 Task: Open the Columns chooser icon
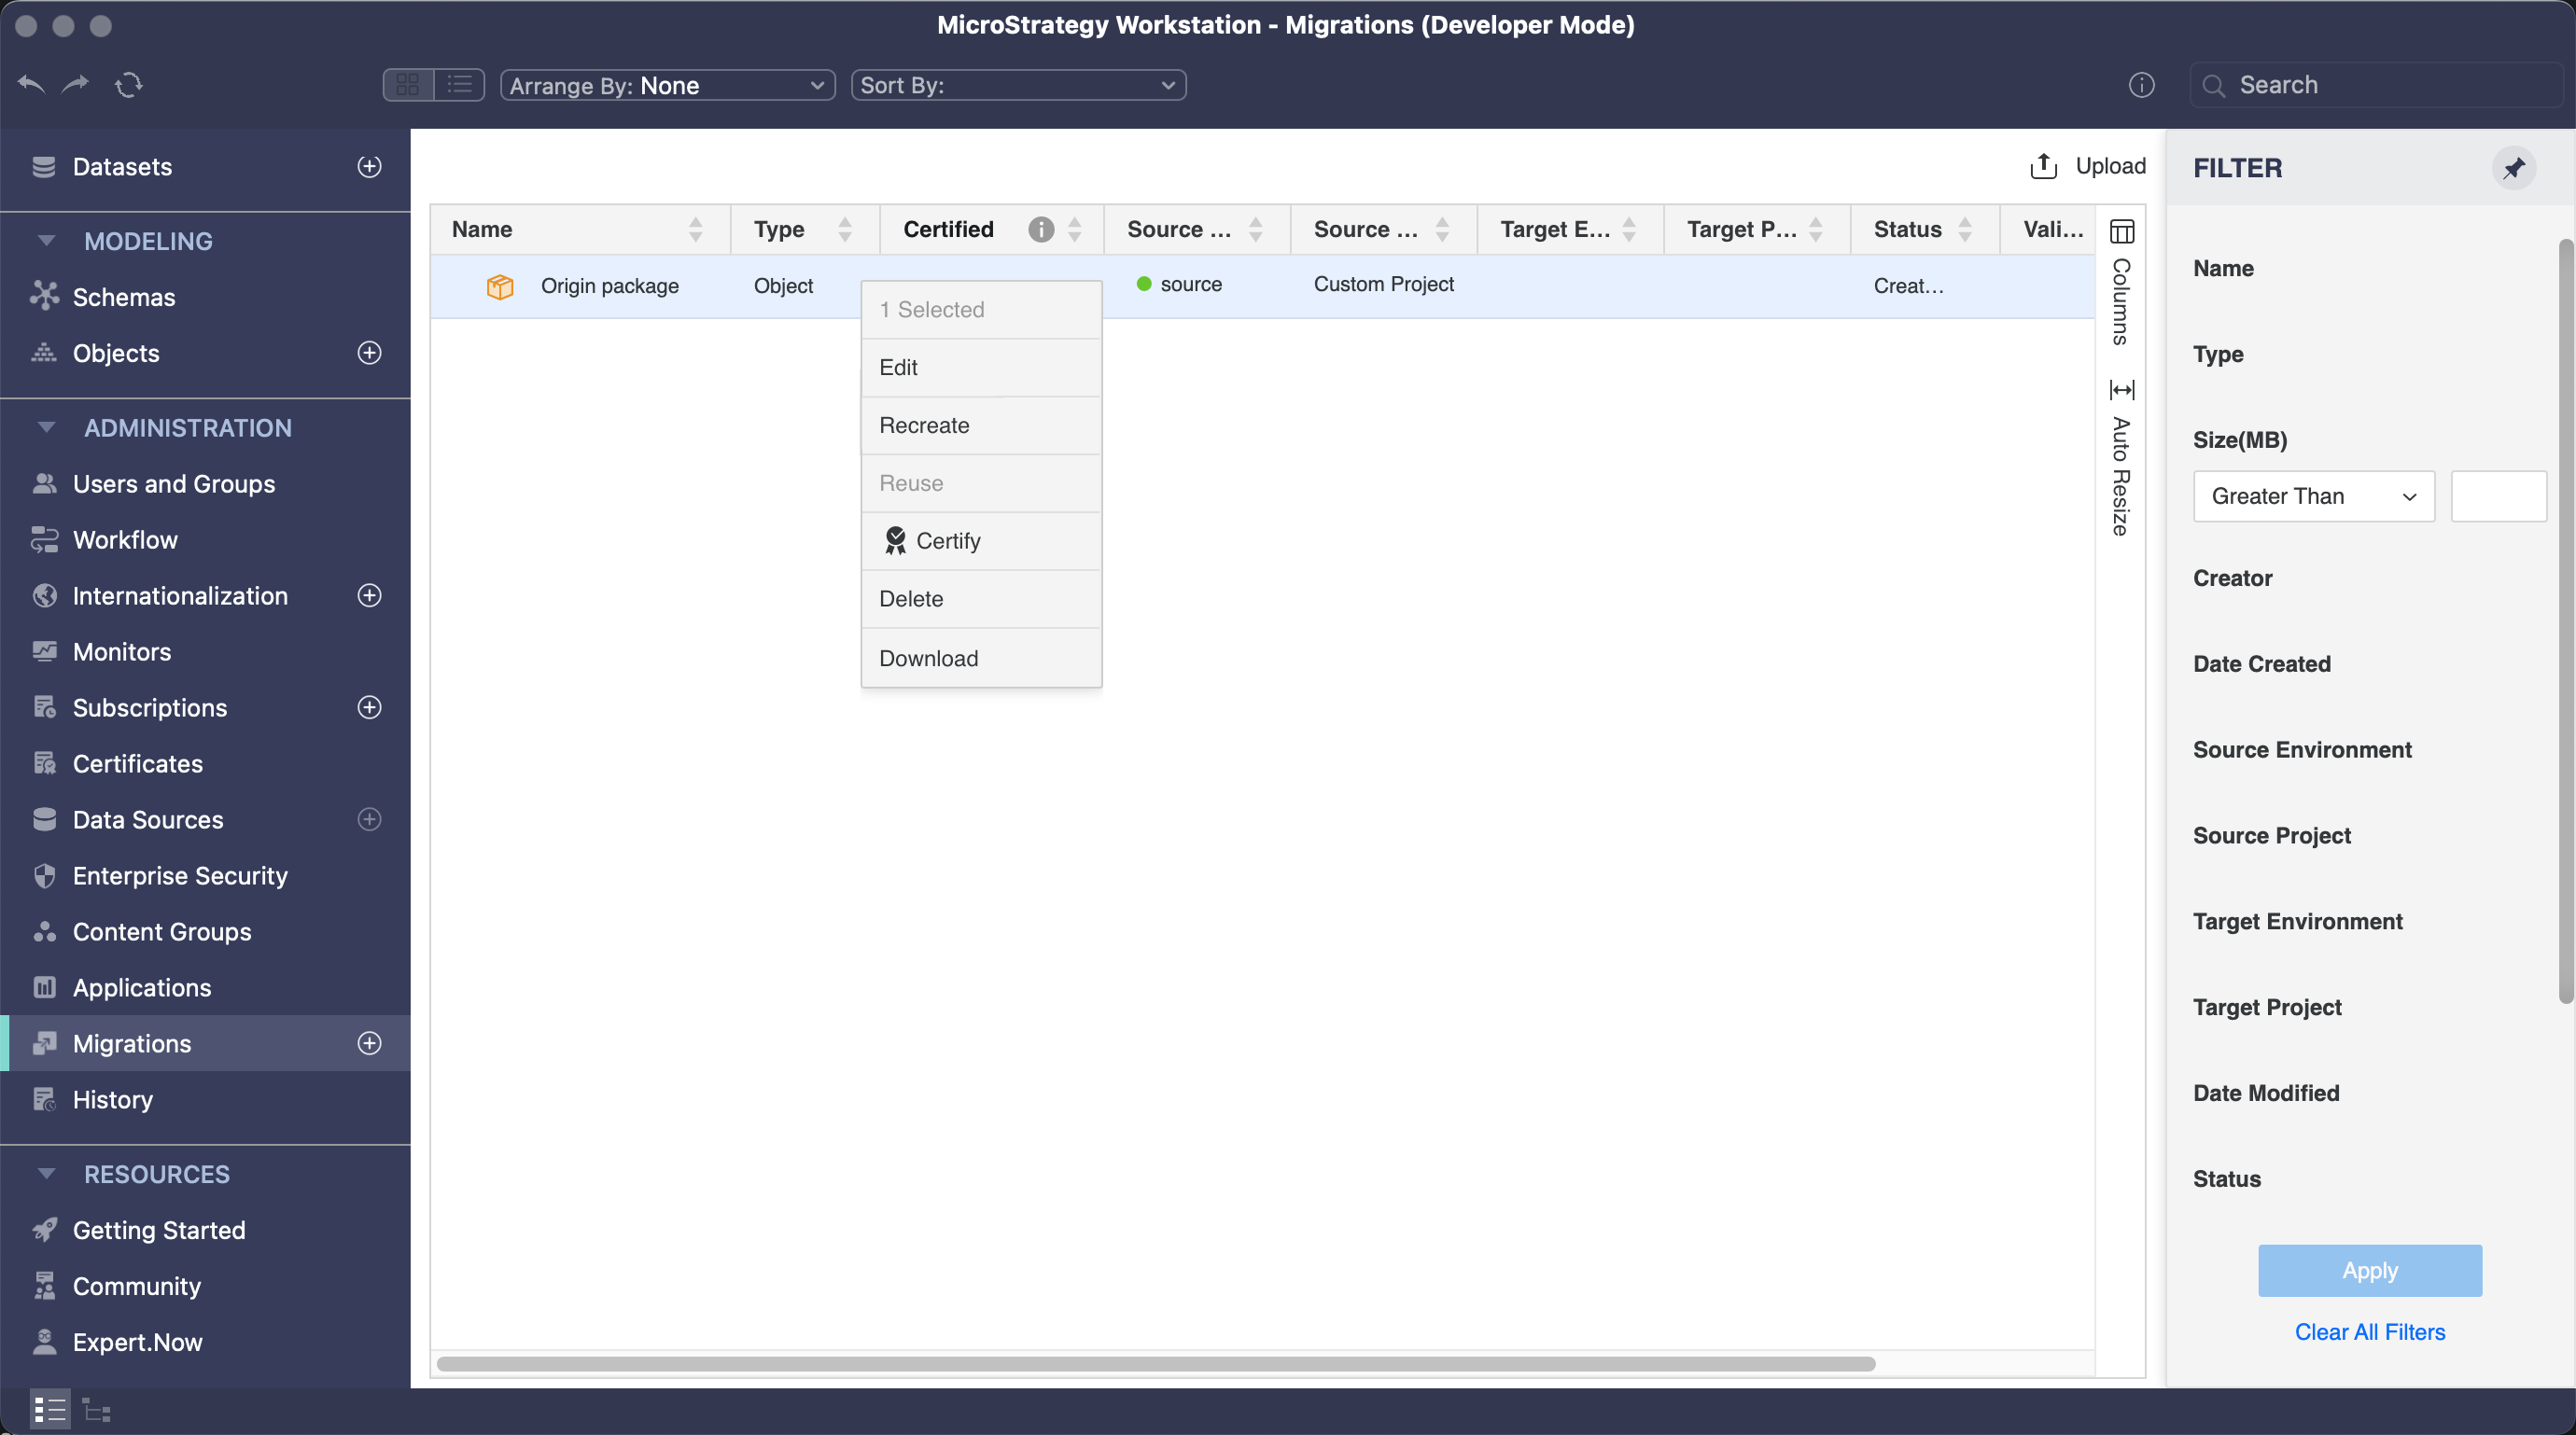click(2121, 232)
